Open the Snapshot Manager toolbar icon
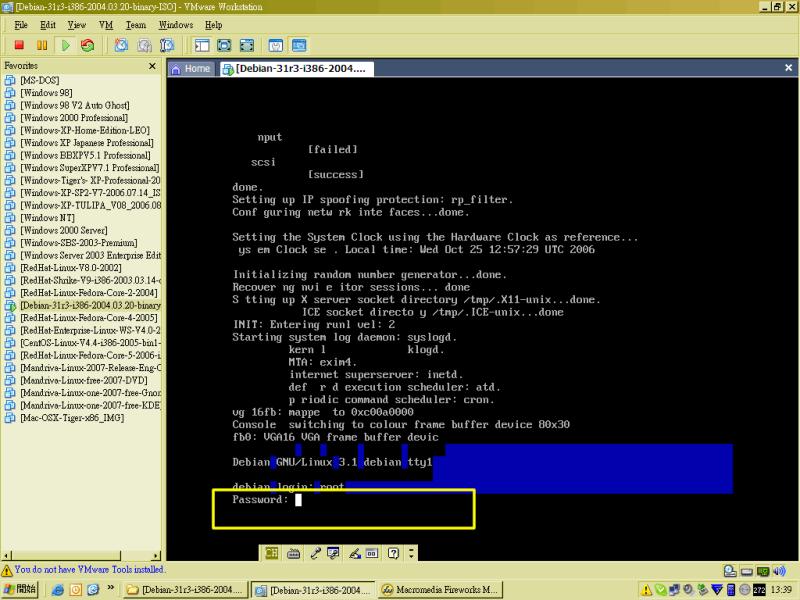The height and width of the screenshot is (600, 800). click(167, 45)
